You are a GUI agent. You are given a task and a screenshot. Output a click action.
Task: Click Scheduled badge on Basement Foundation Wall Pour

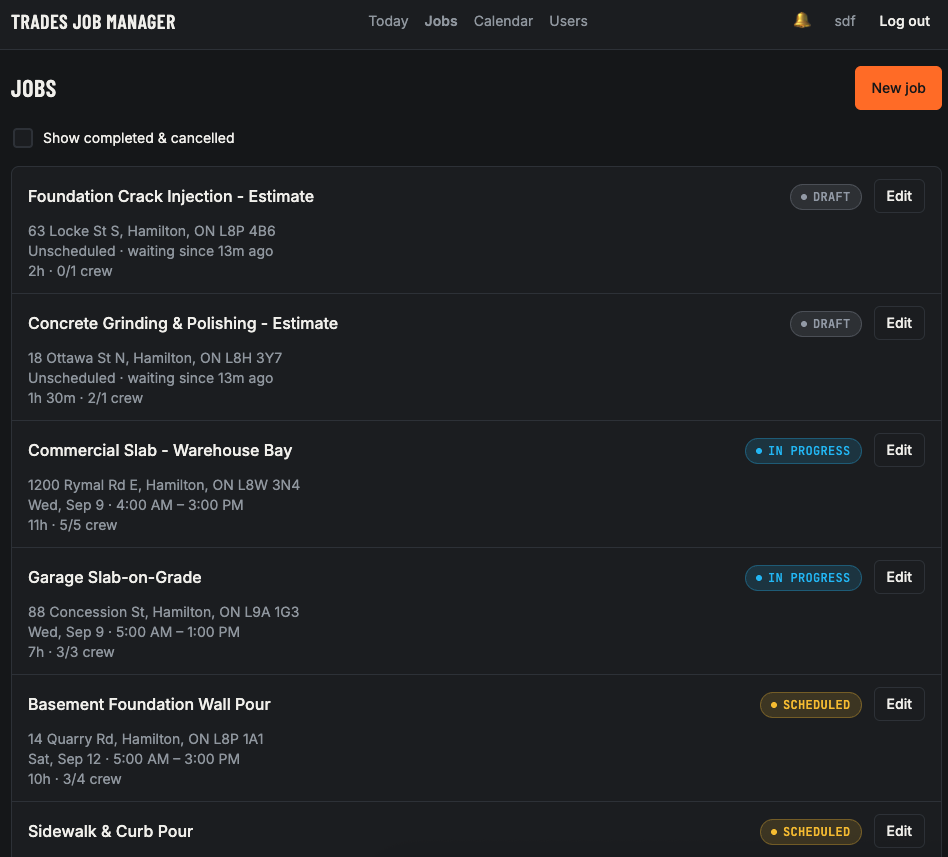[x=810, y=705]
